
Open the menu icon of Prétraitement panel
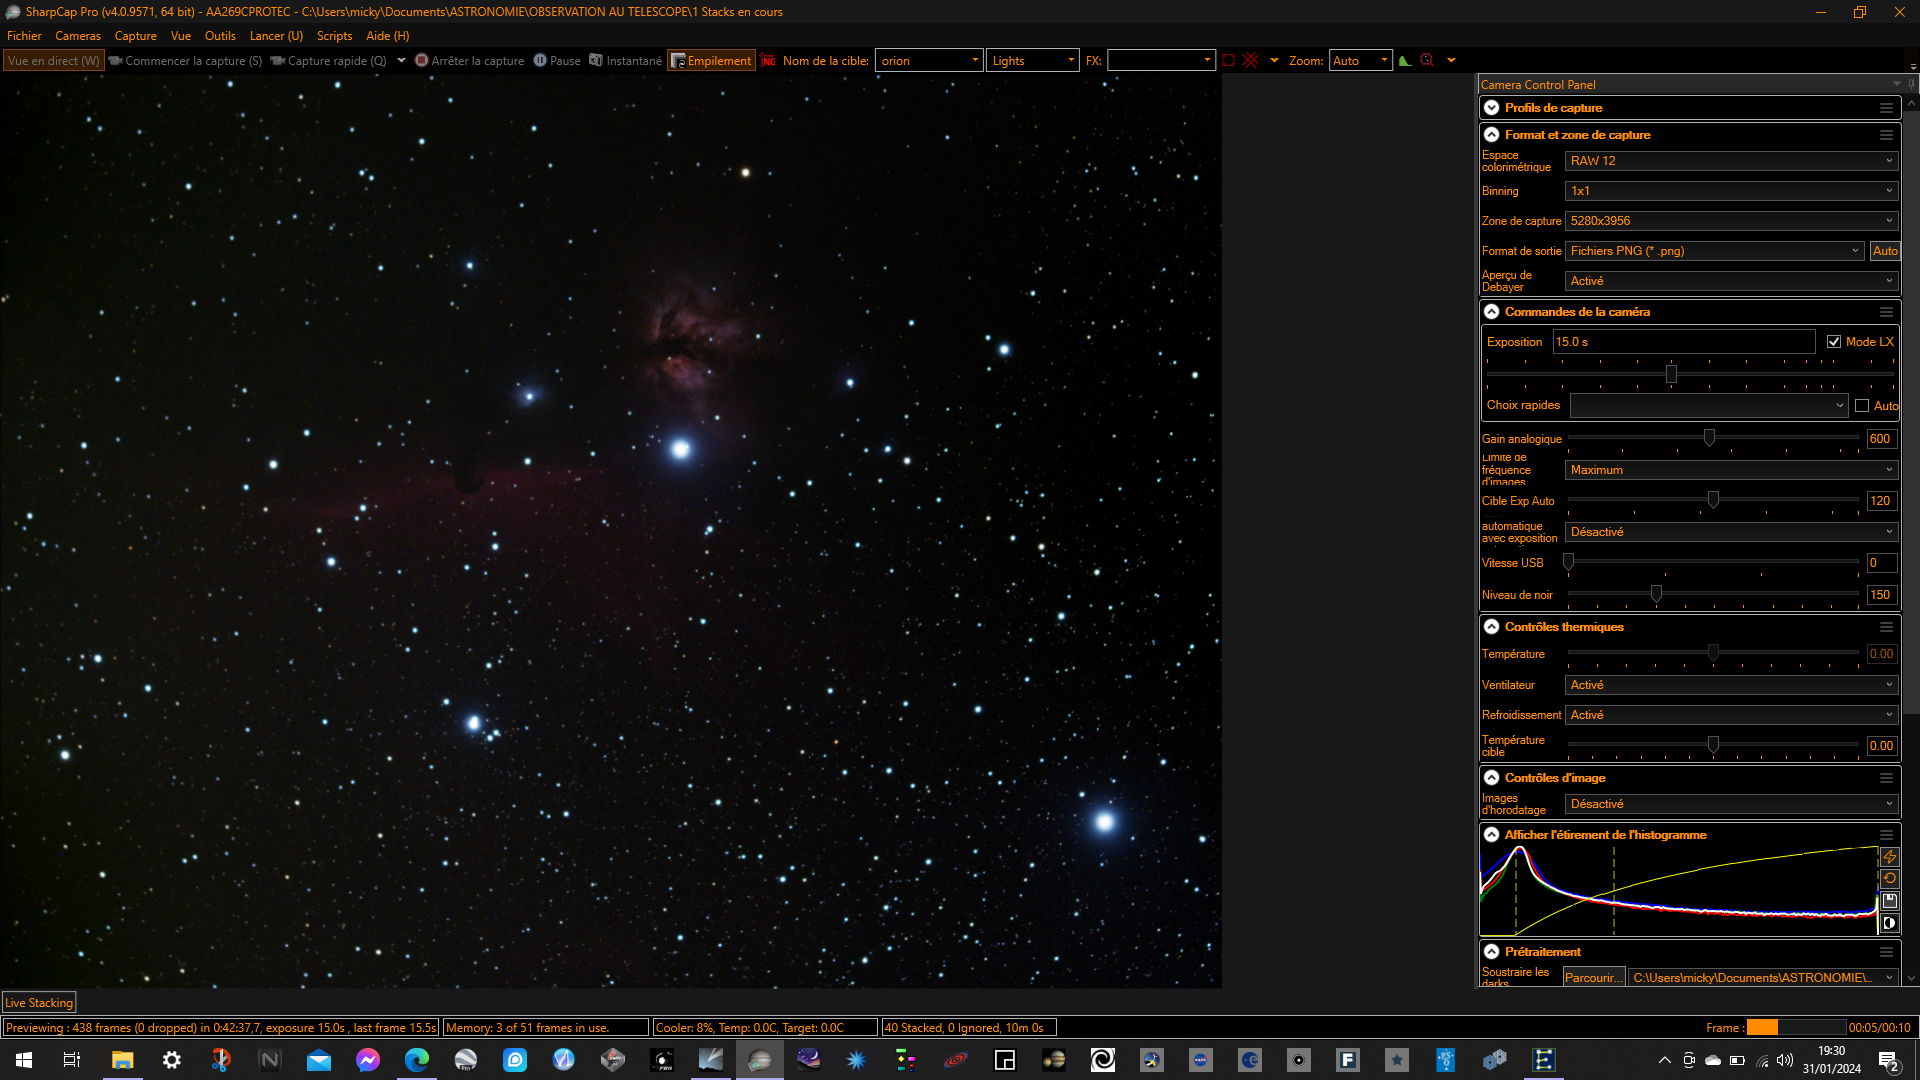pos(1886,952)
